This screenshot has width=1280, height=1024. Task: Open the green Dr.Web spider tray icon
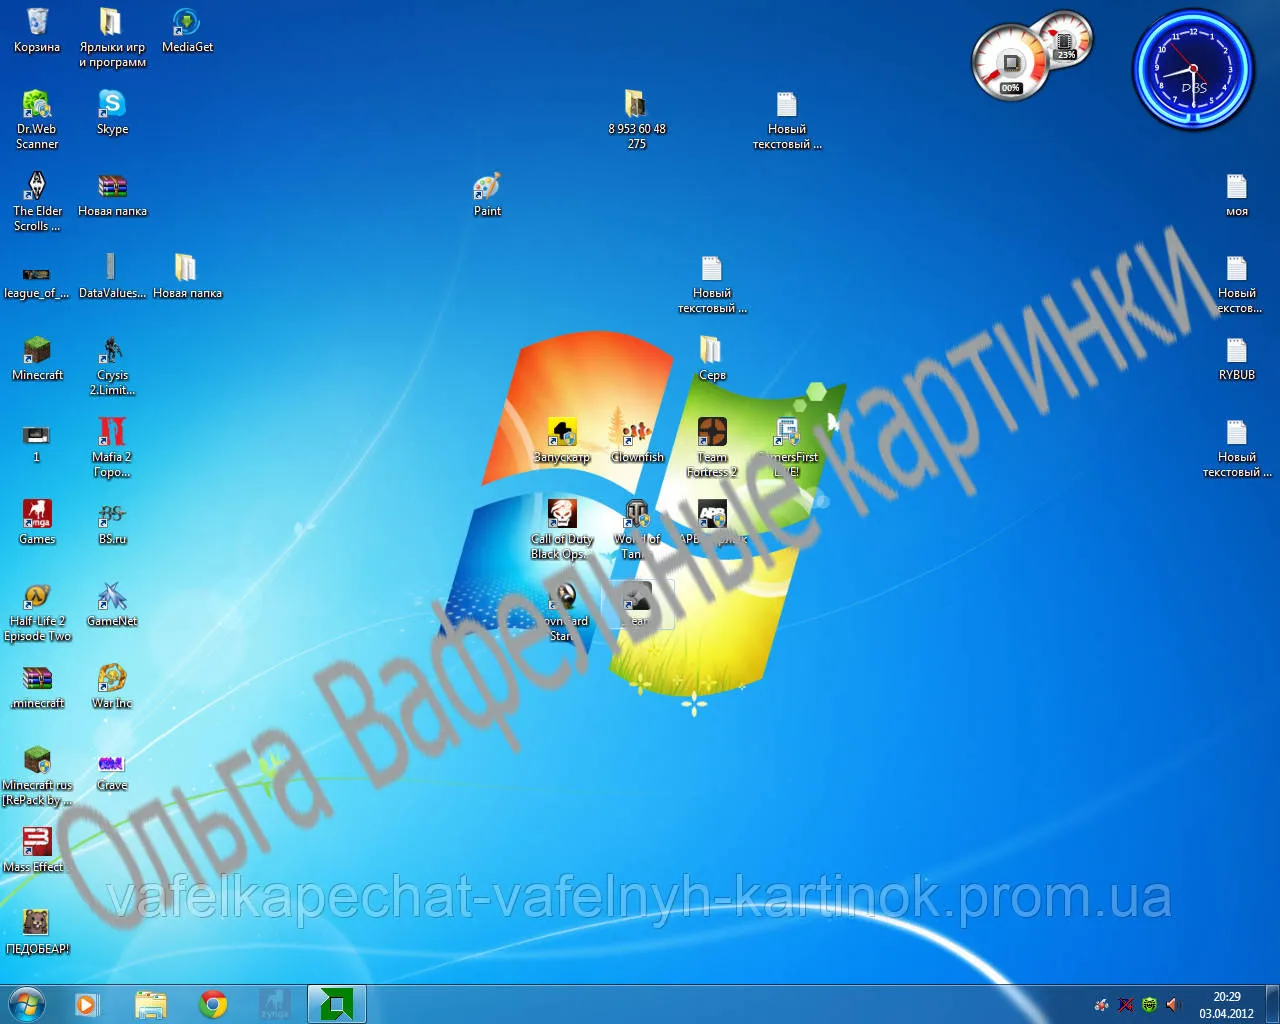[x=1149, y=1004]
